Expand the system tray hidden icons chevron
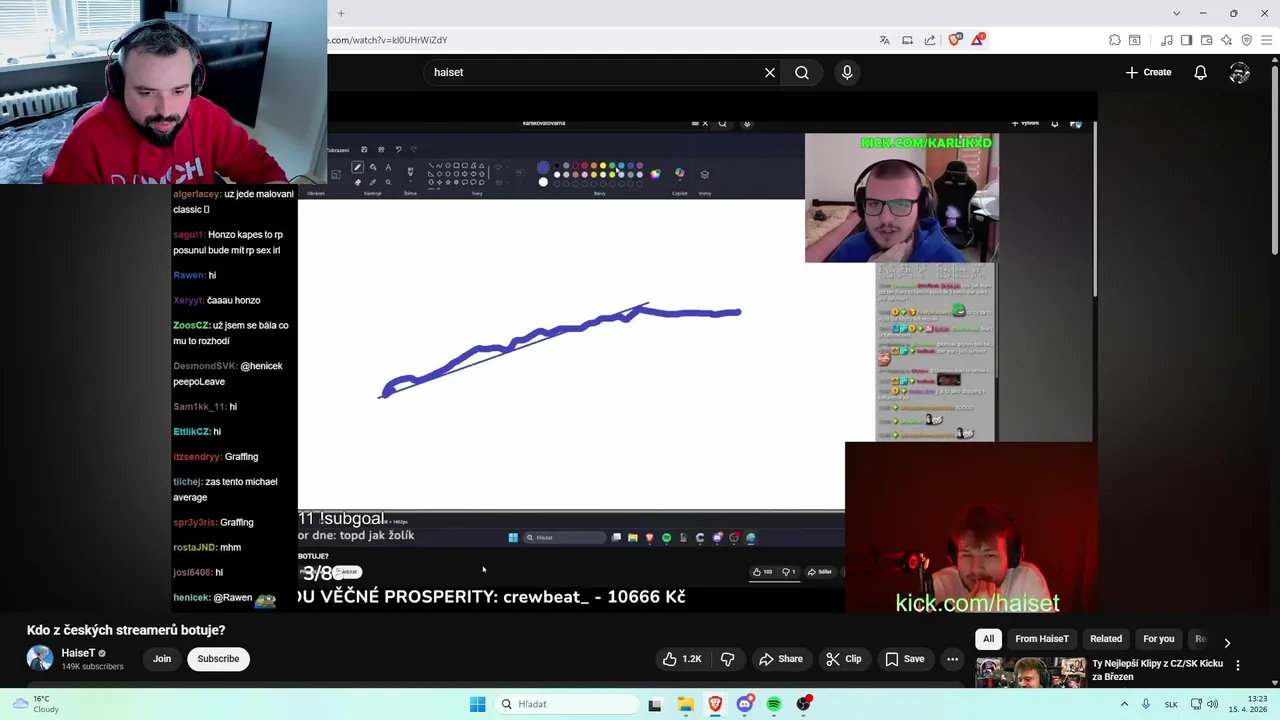This screenshot has height=720, width=1280. pyautogui.click(x=1124, y=704)
